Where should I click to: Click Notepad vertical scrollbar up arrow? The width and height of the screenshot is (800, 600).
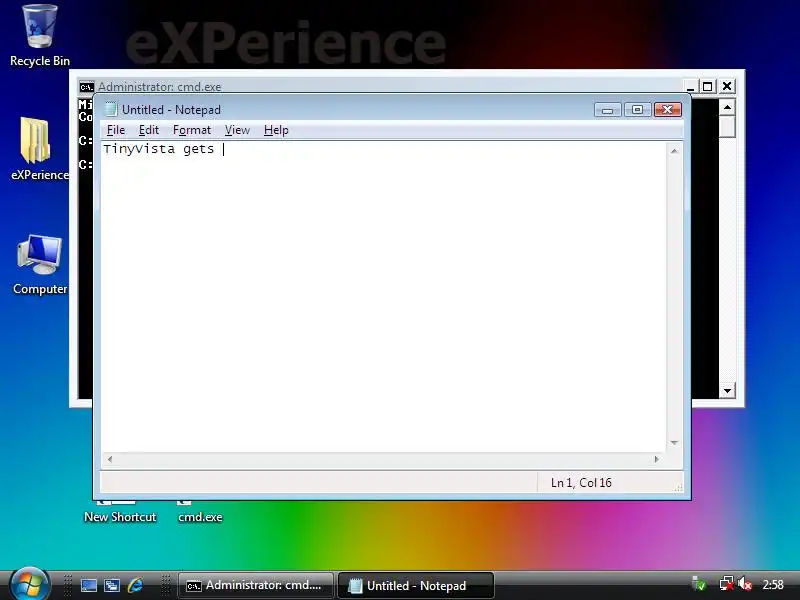674,151
